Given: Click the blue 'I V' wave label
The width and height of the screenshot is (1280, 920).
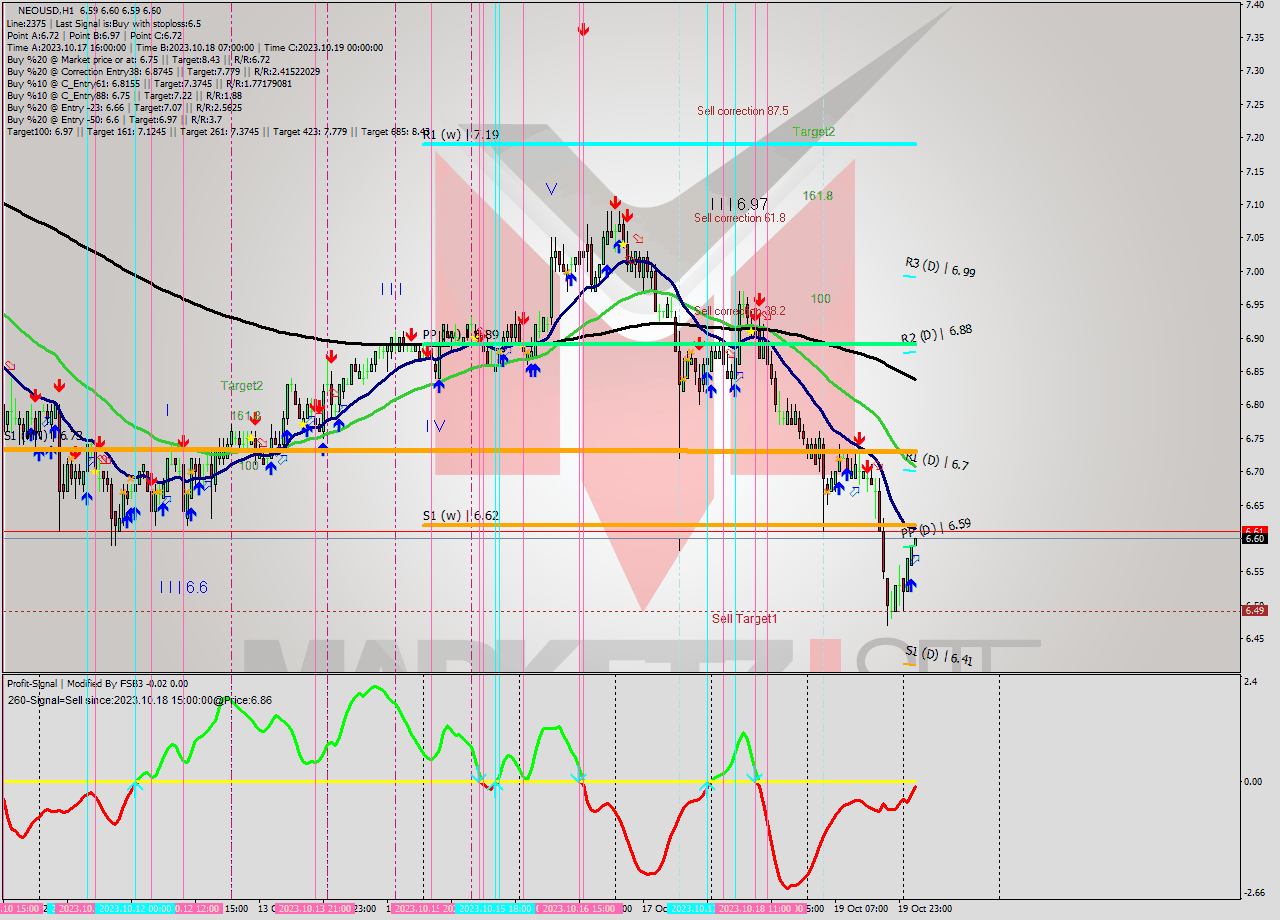Looking at the screenshot, I should click(x=435, y=426).
